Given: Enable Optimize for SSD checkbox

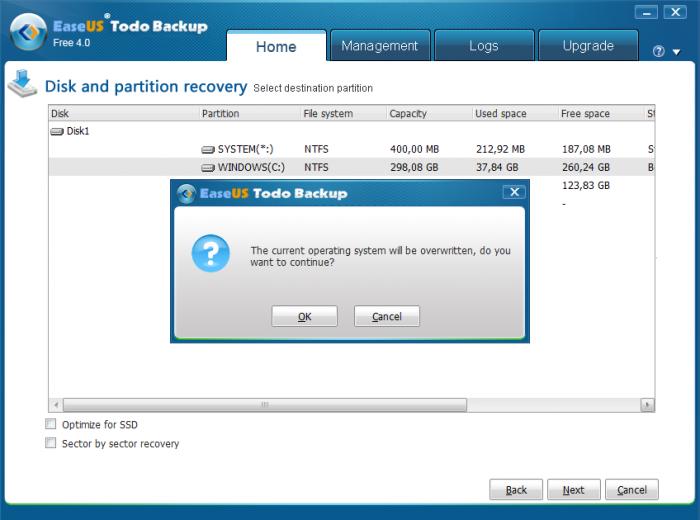Looking at the screenshot, I should coord(51,424).
